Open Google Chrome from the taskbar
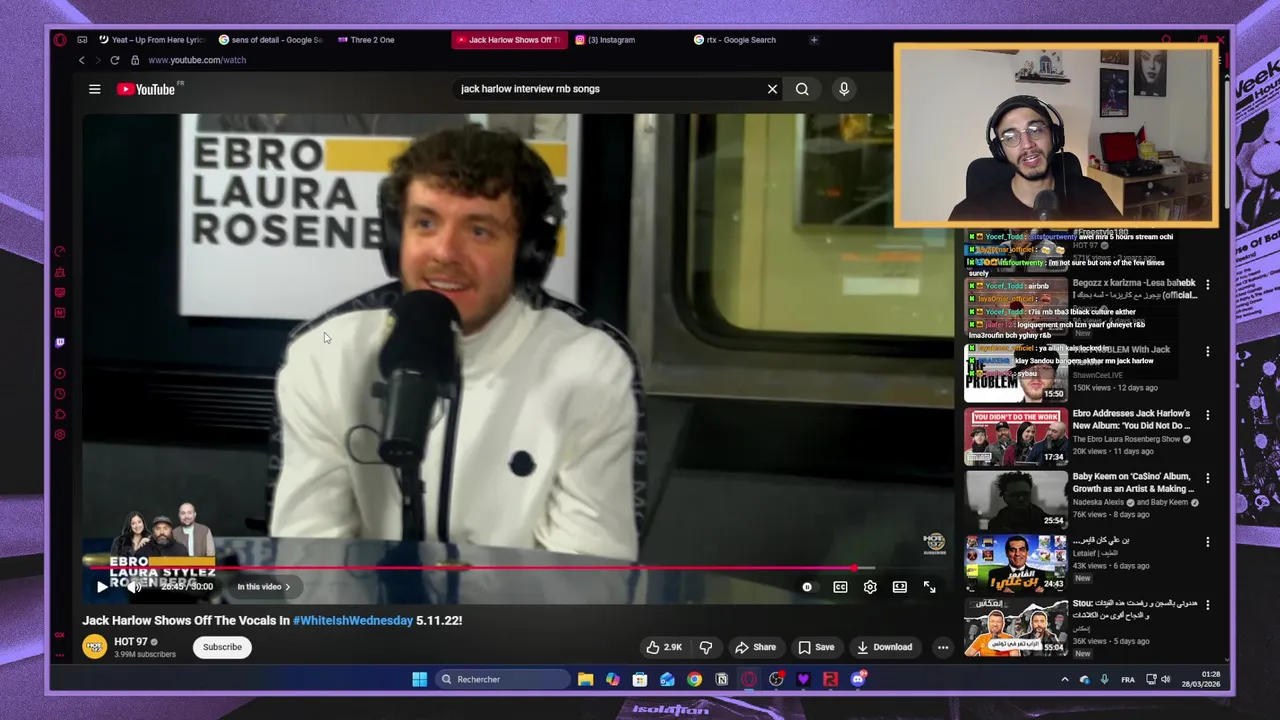 [694, 679]
